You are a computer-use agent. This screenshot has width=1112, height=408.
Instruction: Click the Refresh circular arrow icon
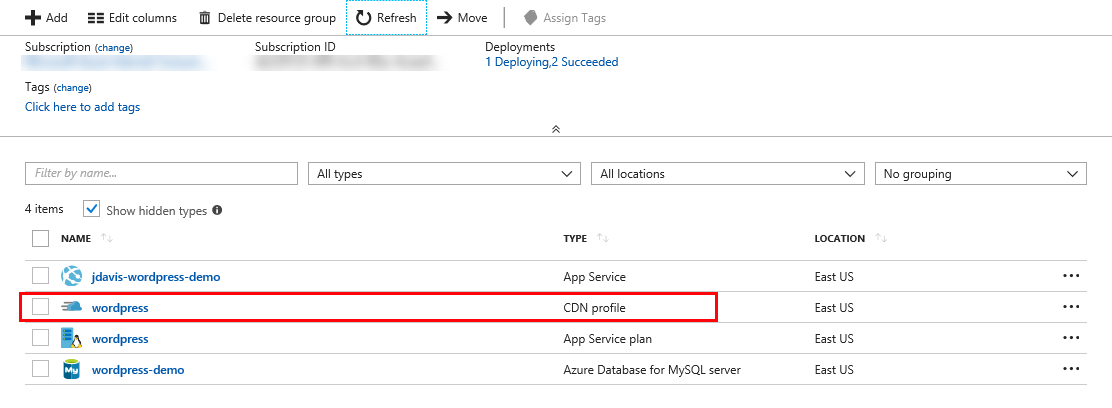click(x=364, y=18)
